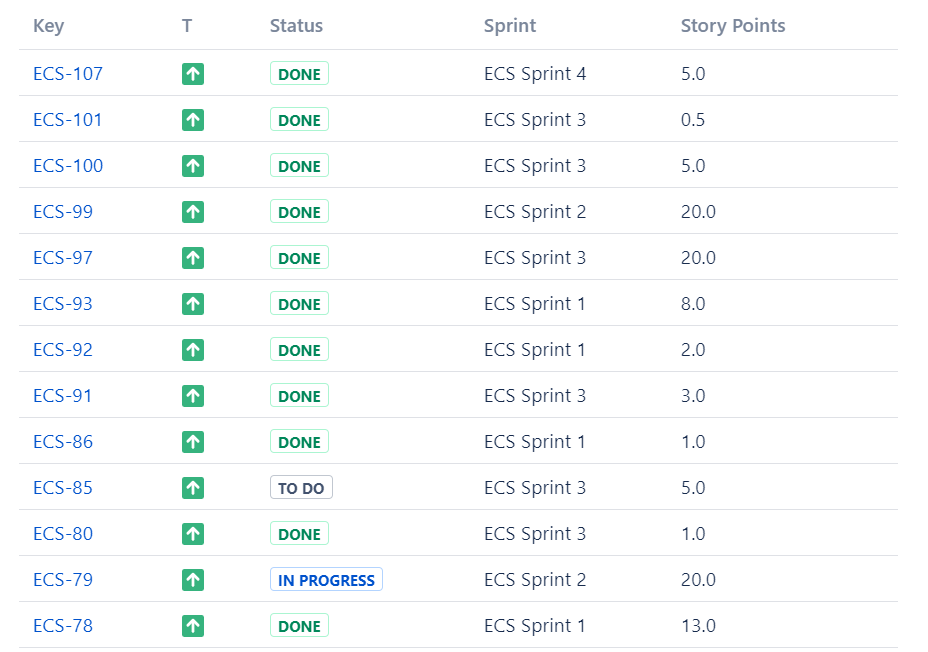Click the issue type icon in ECS-91 row
928x652 pixels.
point(193,396)
